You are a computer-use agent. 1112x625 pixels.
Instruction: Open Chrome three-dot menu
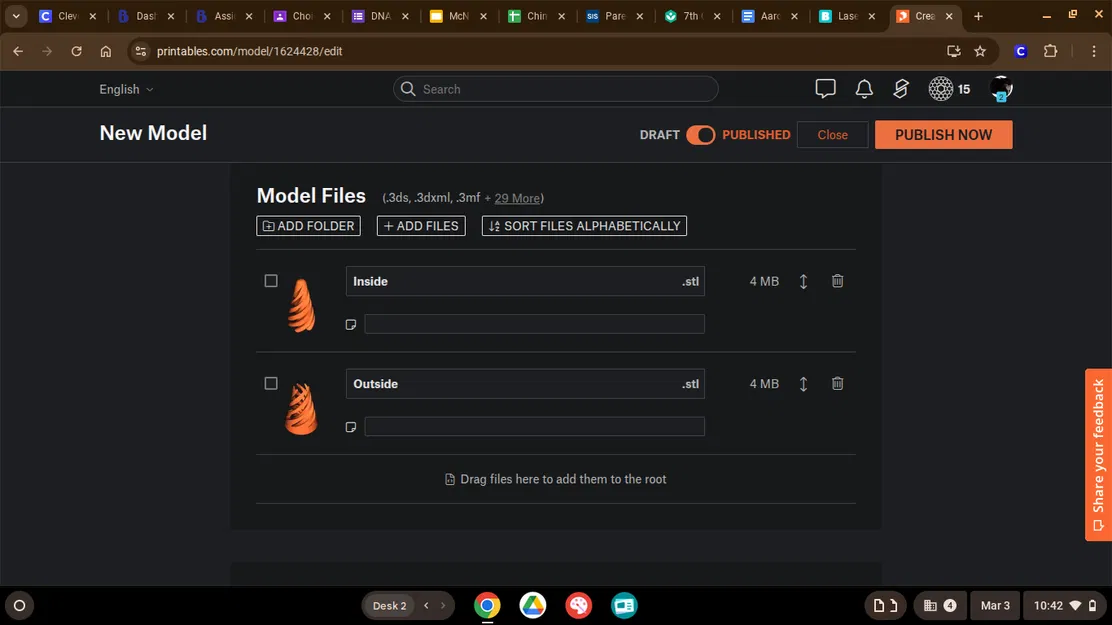1094,51
